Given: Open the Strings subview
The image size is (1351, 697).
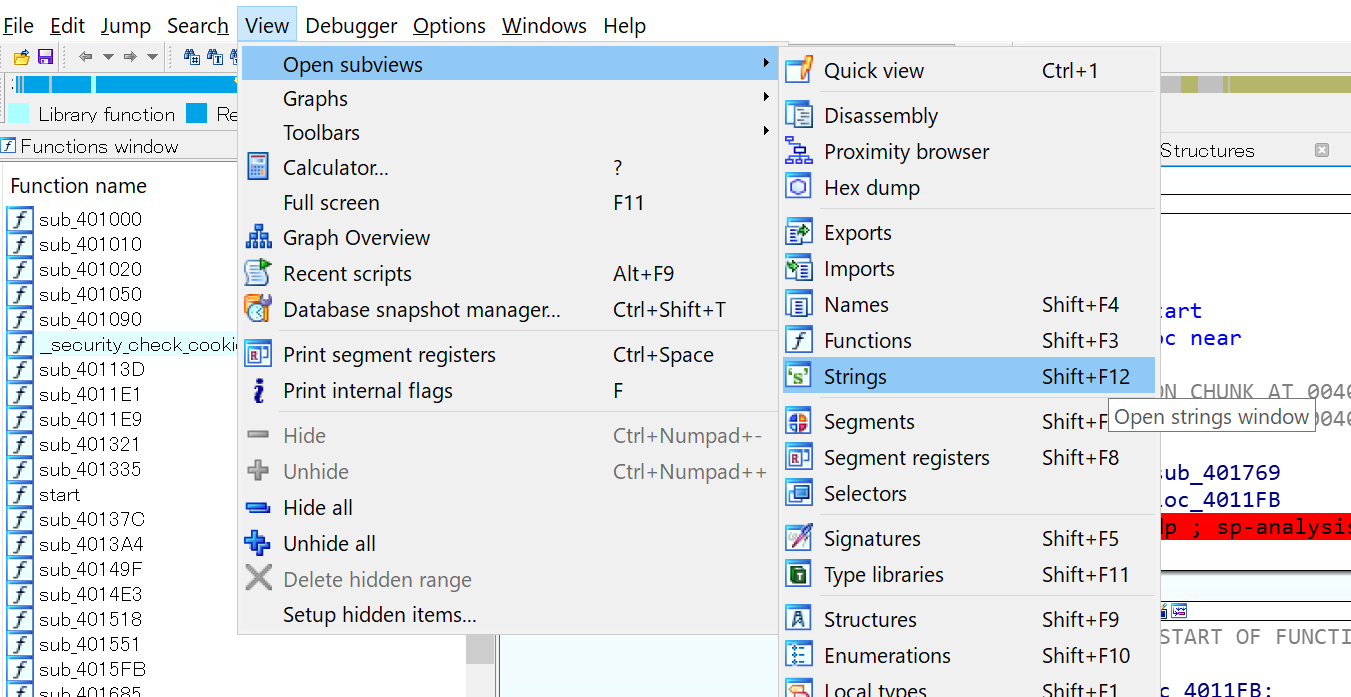Looking at the screenshot, I should click(855, 377).
